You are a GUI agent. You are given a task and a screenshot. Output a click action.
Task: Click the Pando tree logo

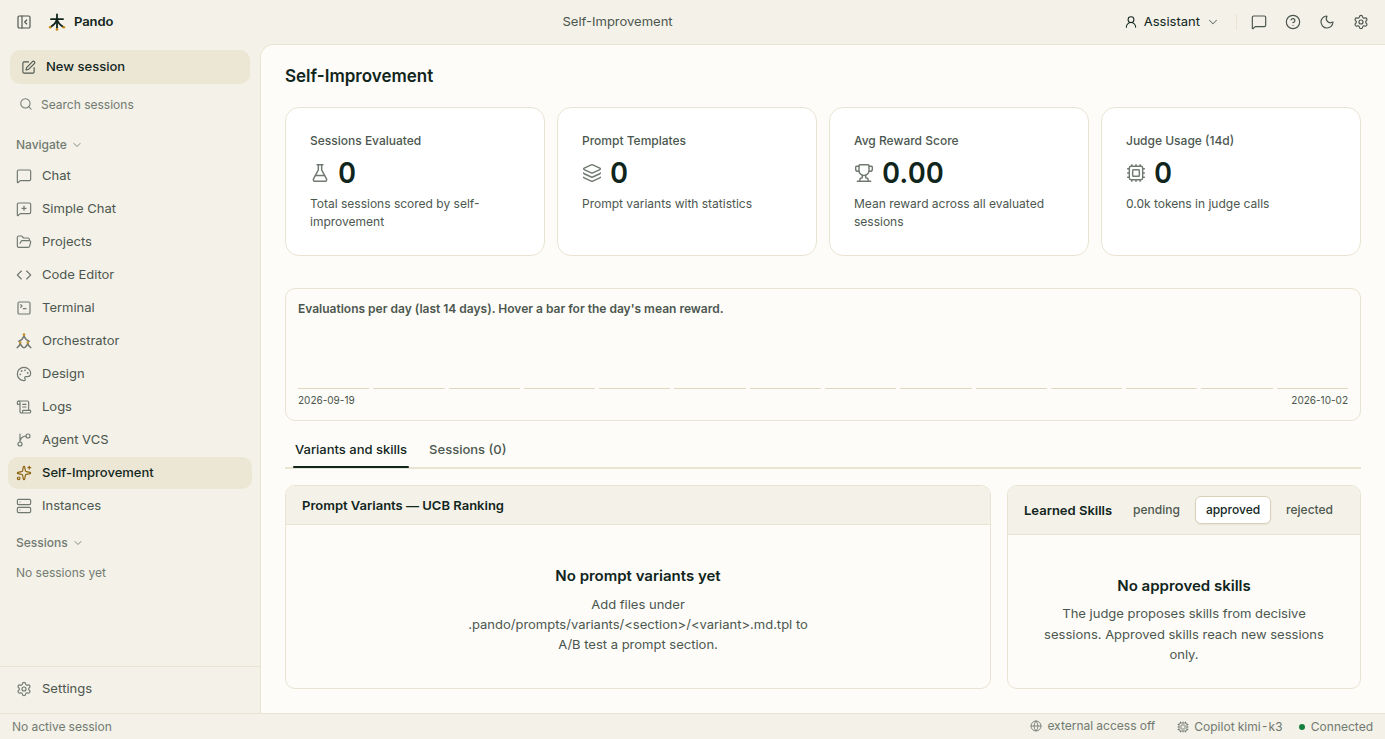(57, 22)
